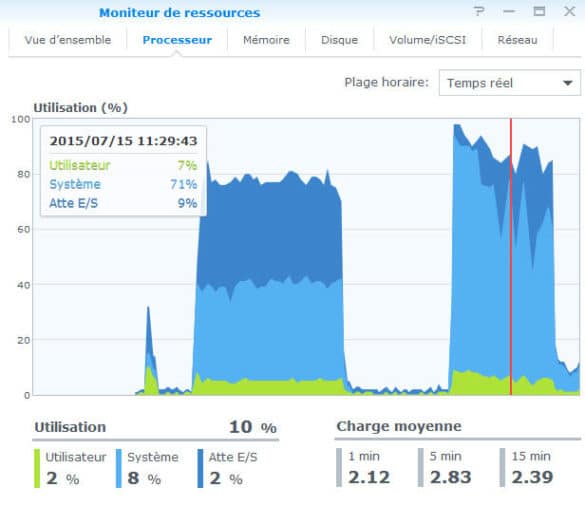Click the 1 min load average value
The image size is (585, 505).
point(369,477)
